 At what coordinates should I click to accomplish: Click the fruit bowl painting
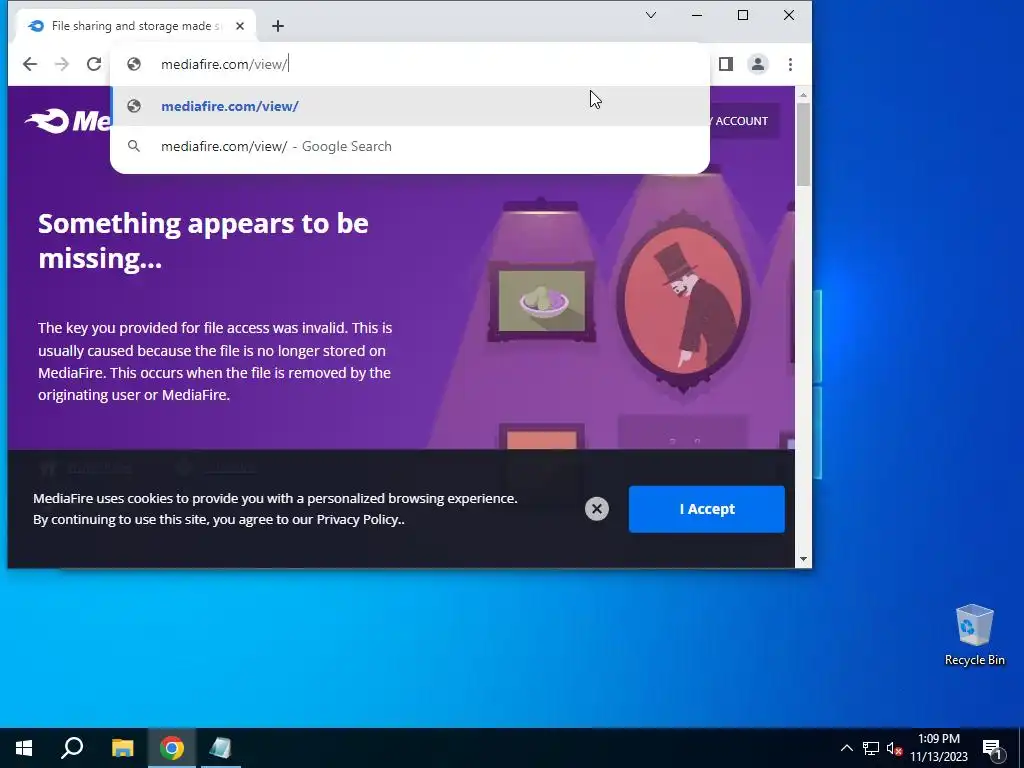pos(542,301)
